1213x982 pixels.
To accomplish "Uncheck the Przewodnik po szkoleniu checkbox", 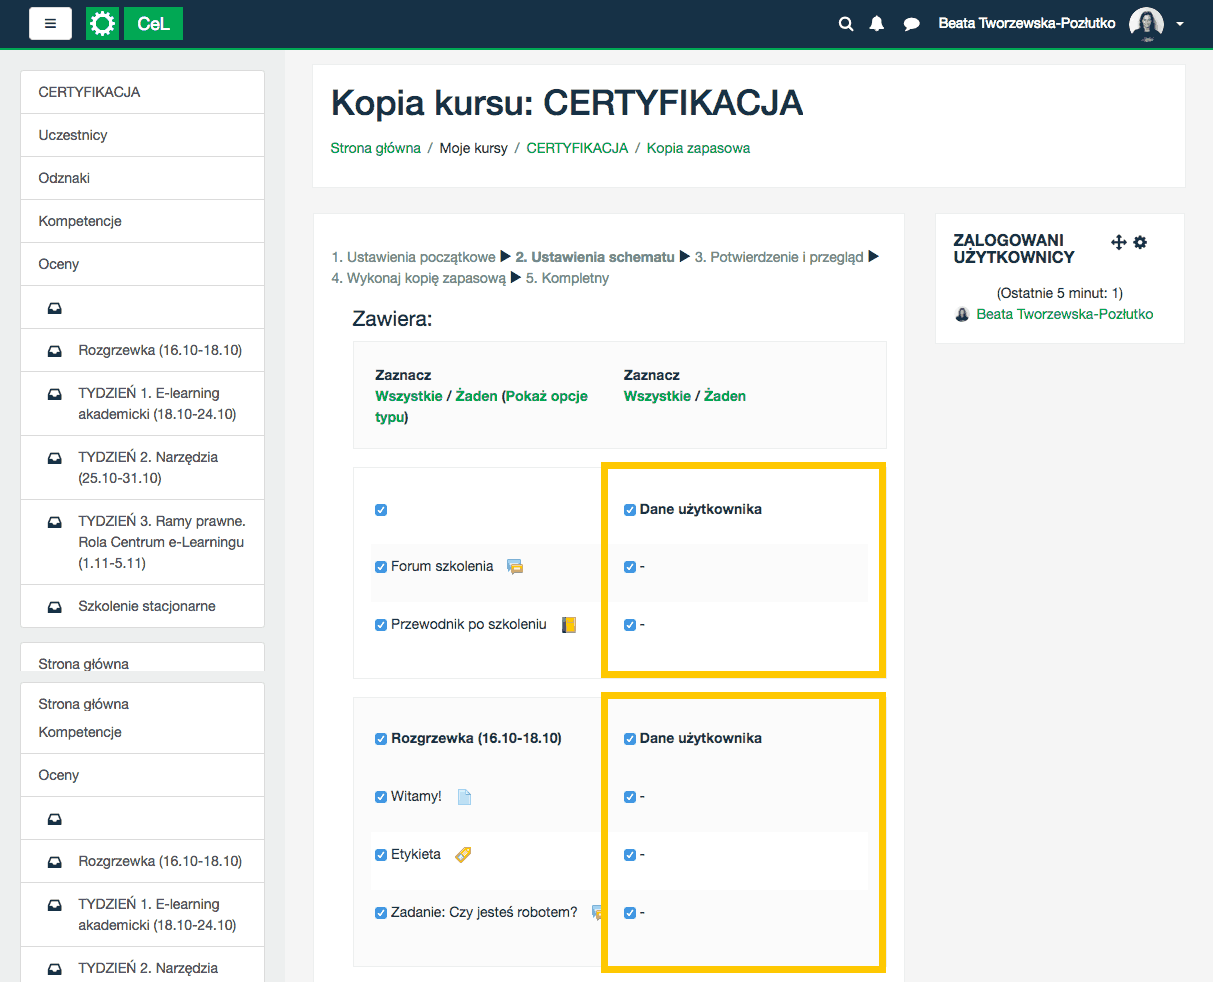I will tap(381, 625).
